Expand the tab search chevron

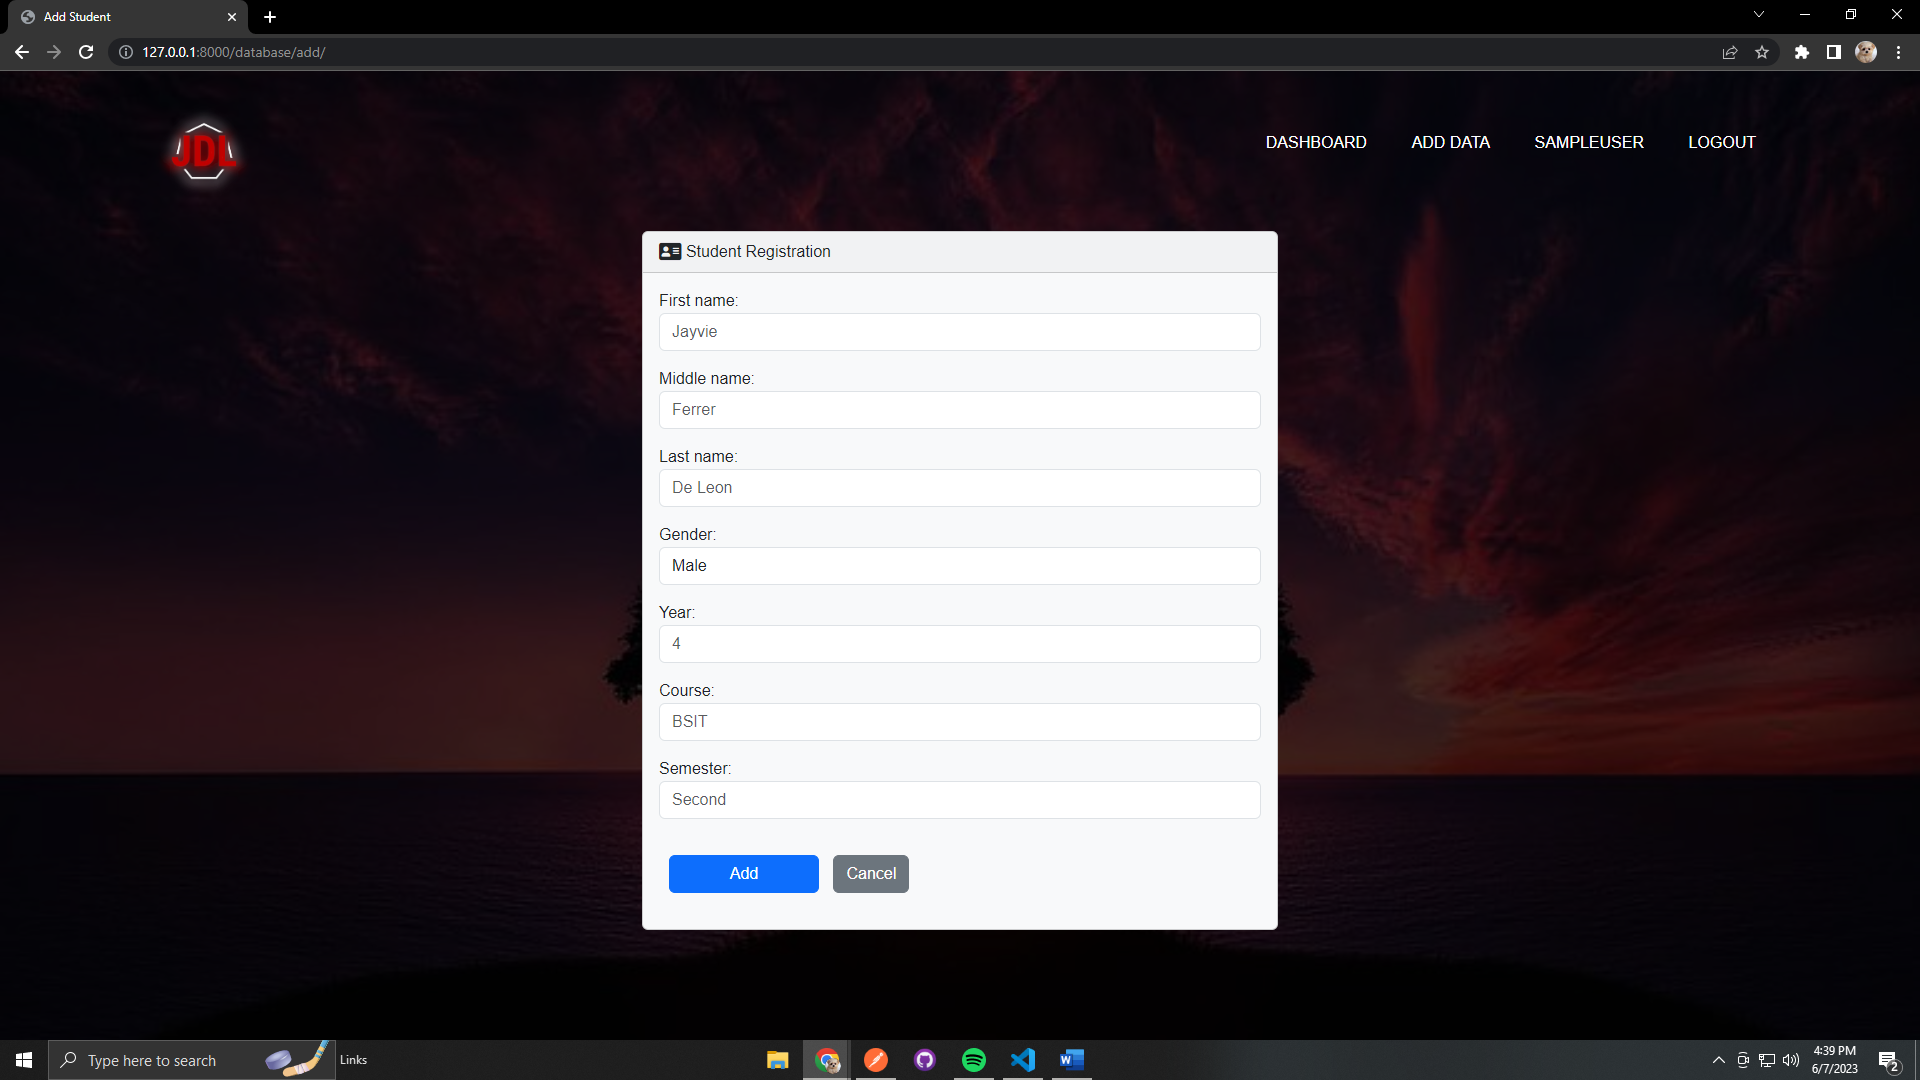[1758, 15]
